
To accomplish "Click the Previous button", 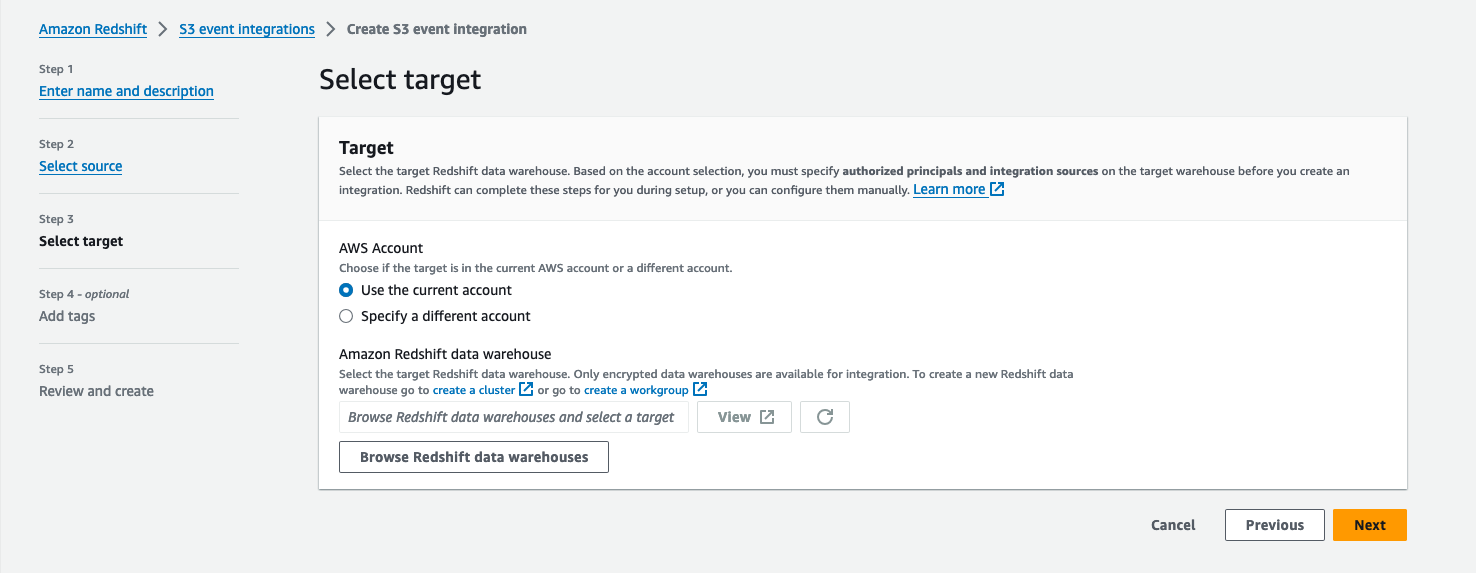I will (1274, 525).
